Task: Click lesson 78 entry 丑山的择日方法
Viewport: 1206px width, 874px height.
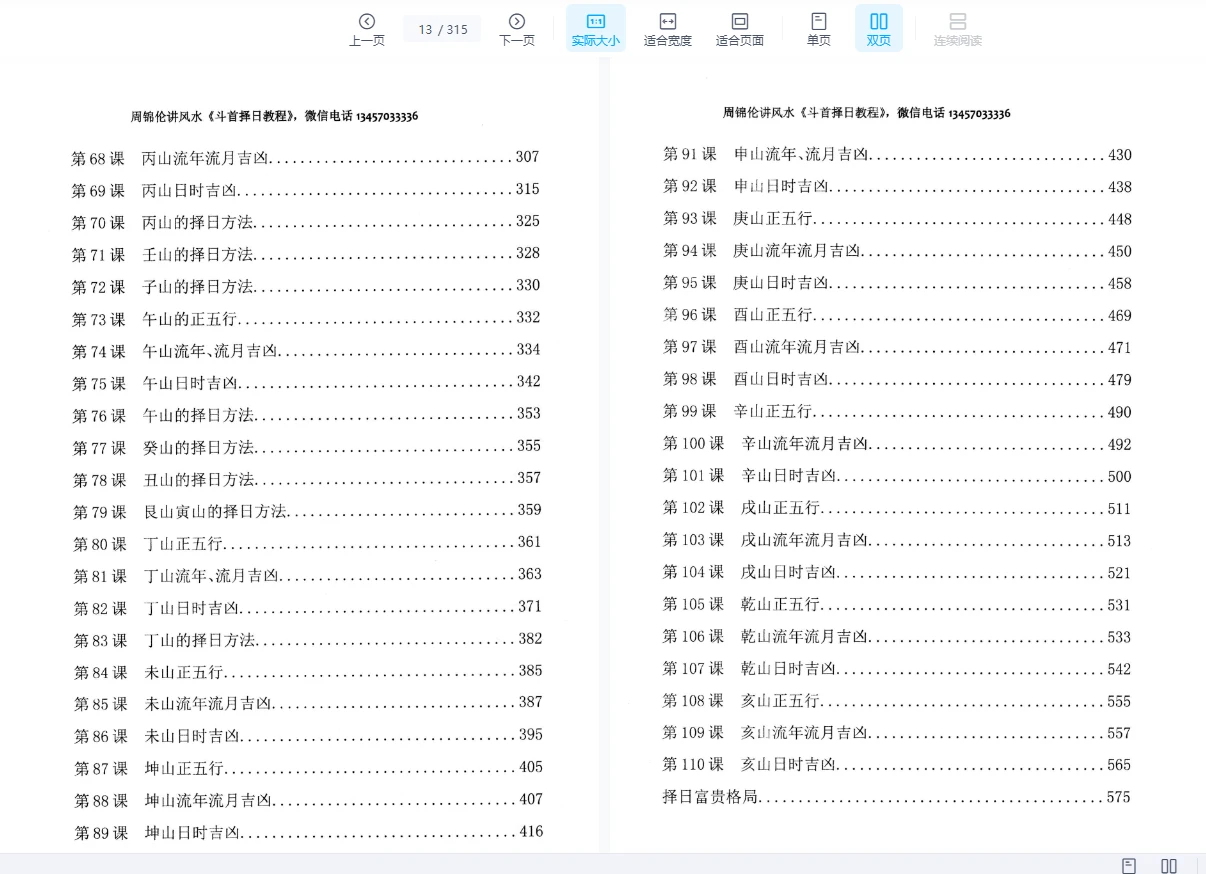Action: click(306, 478)
